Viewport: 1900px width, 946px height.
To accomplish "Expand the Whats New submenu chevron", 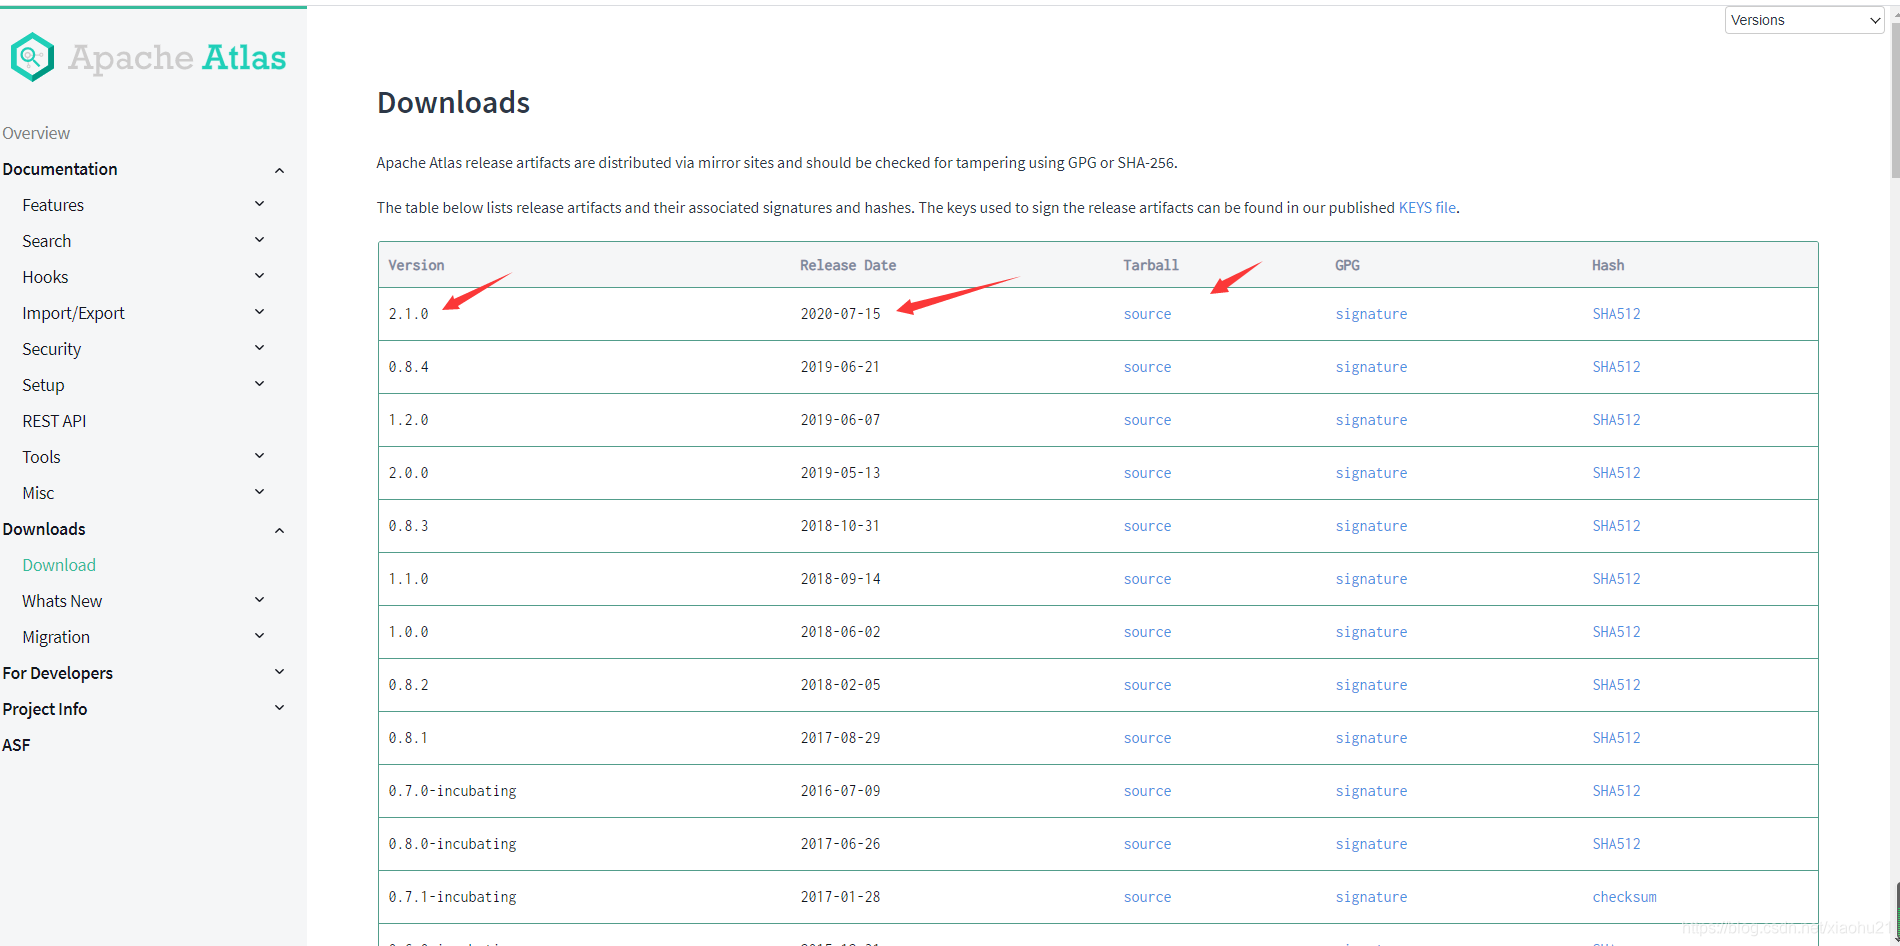I will [259, 600].
